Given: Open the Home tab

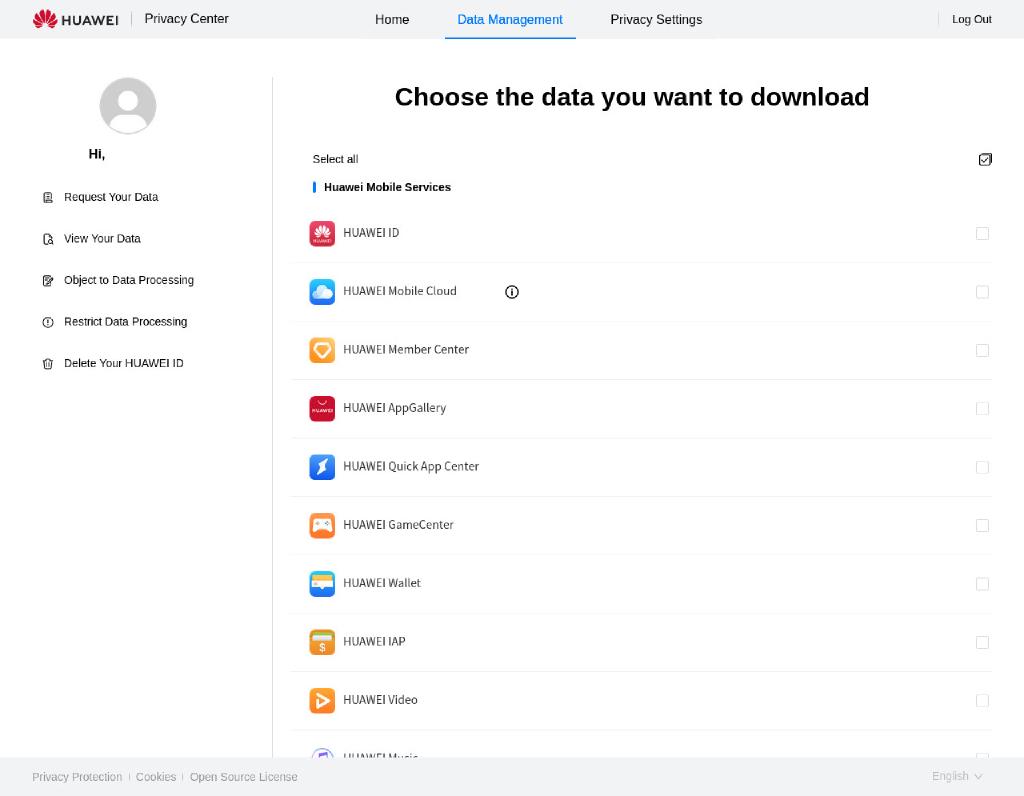Looking at the screenshot, I should [392, 19].
